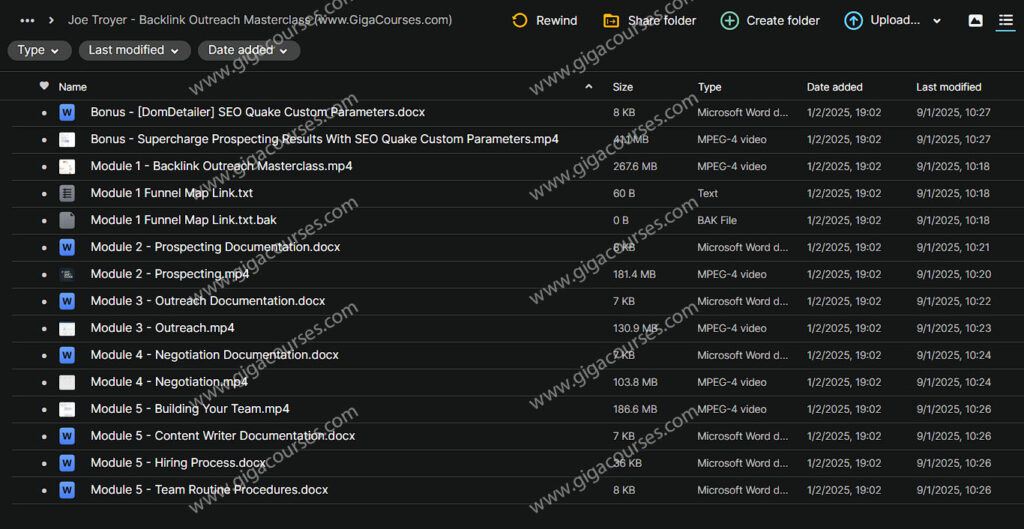Select Module 3 - Outreach.mp4 name
The width and height of the screenshot is (1024, 529).
pyautogui.click(x=163, y=328)
